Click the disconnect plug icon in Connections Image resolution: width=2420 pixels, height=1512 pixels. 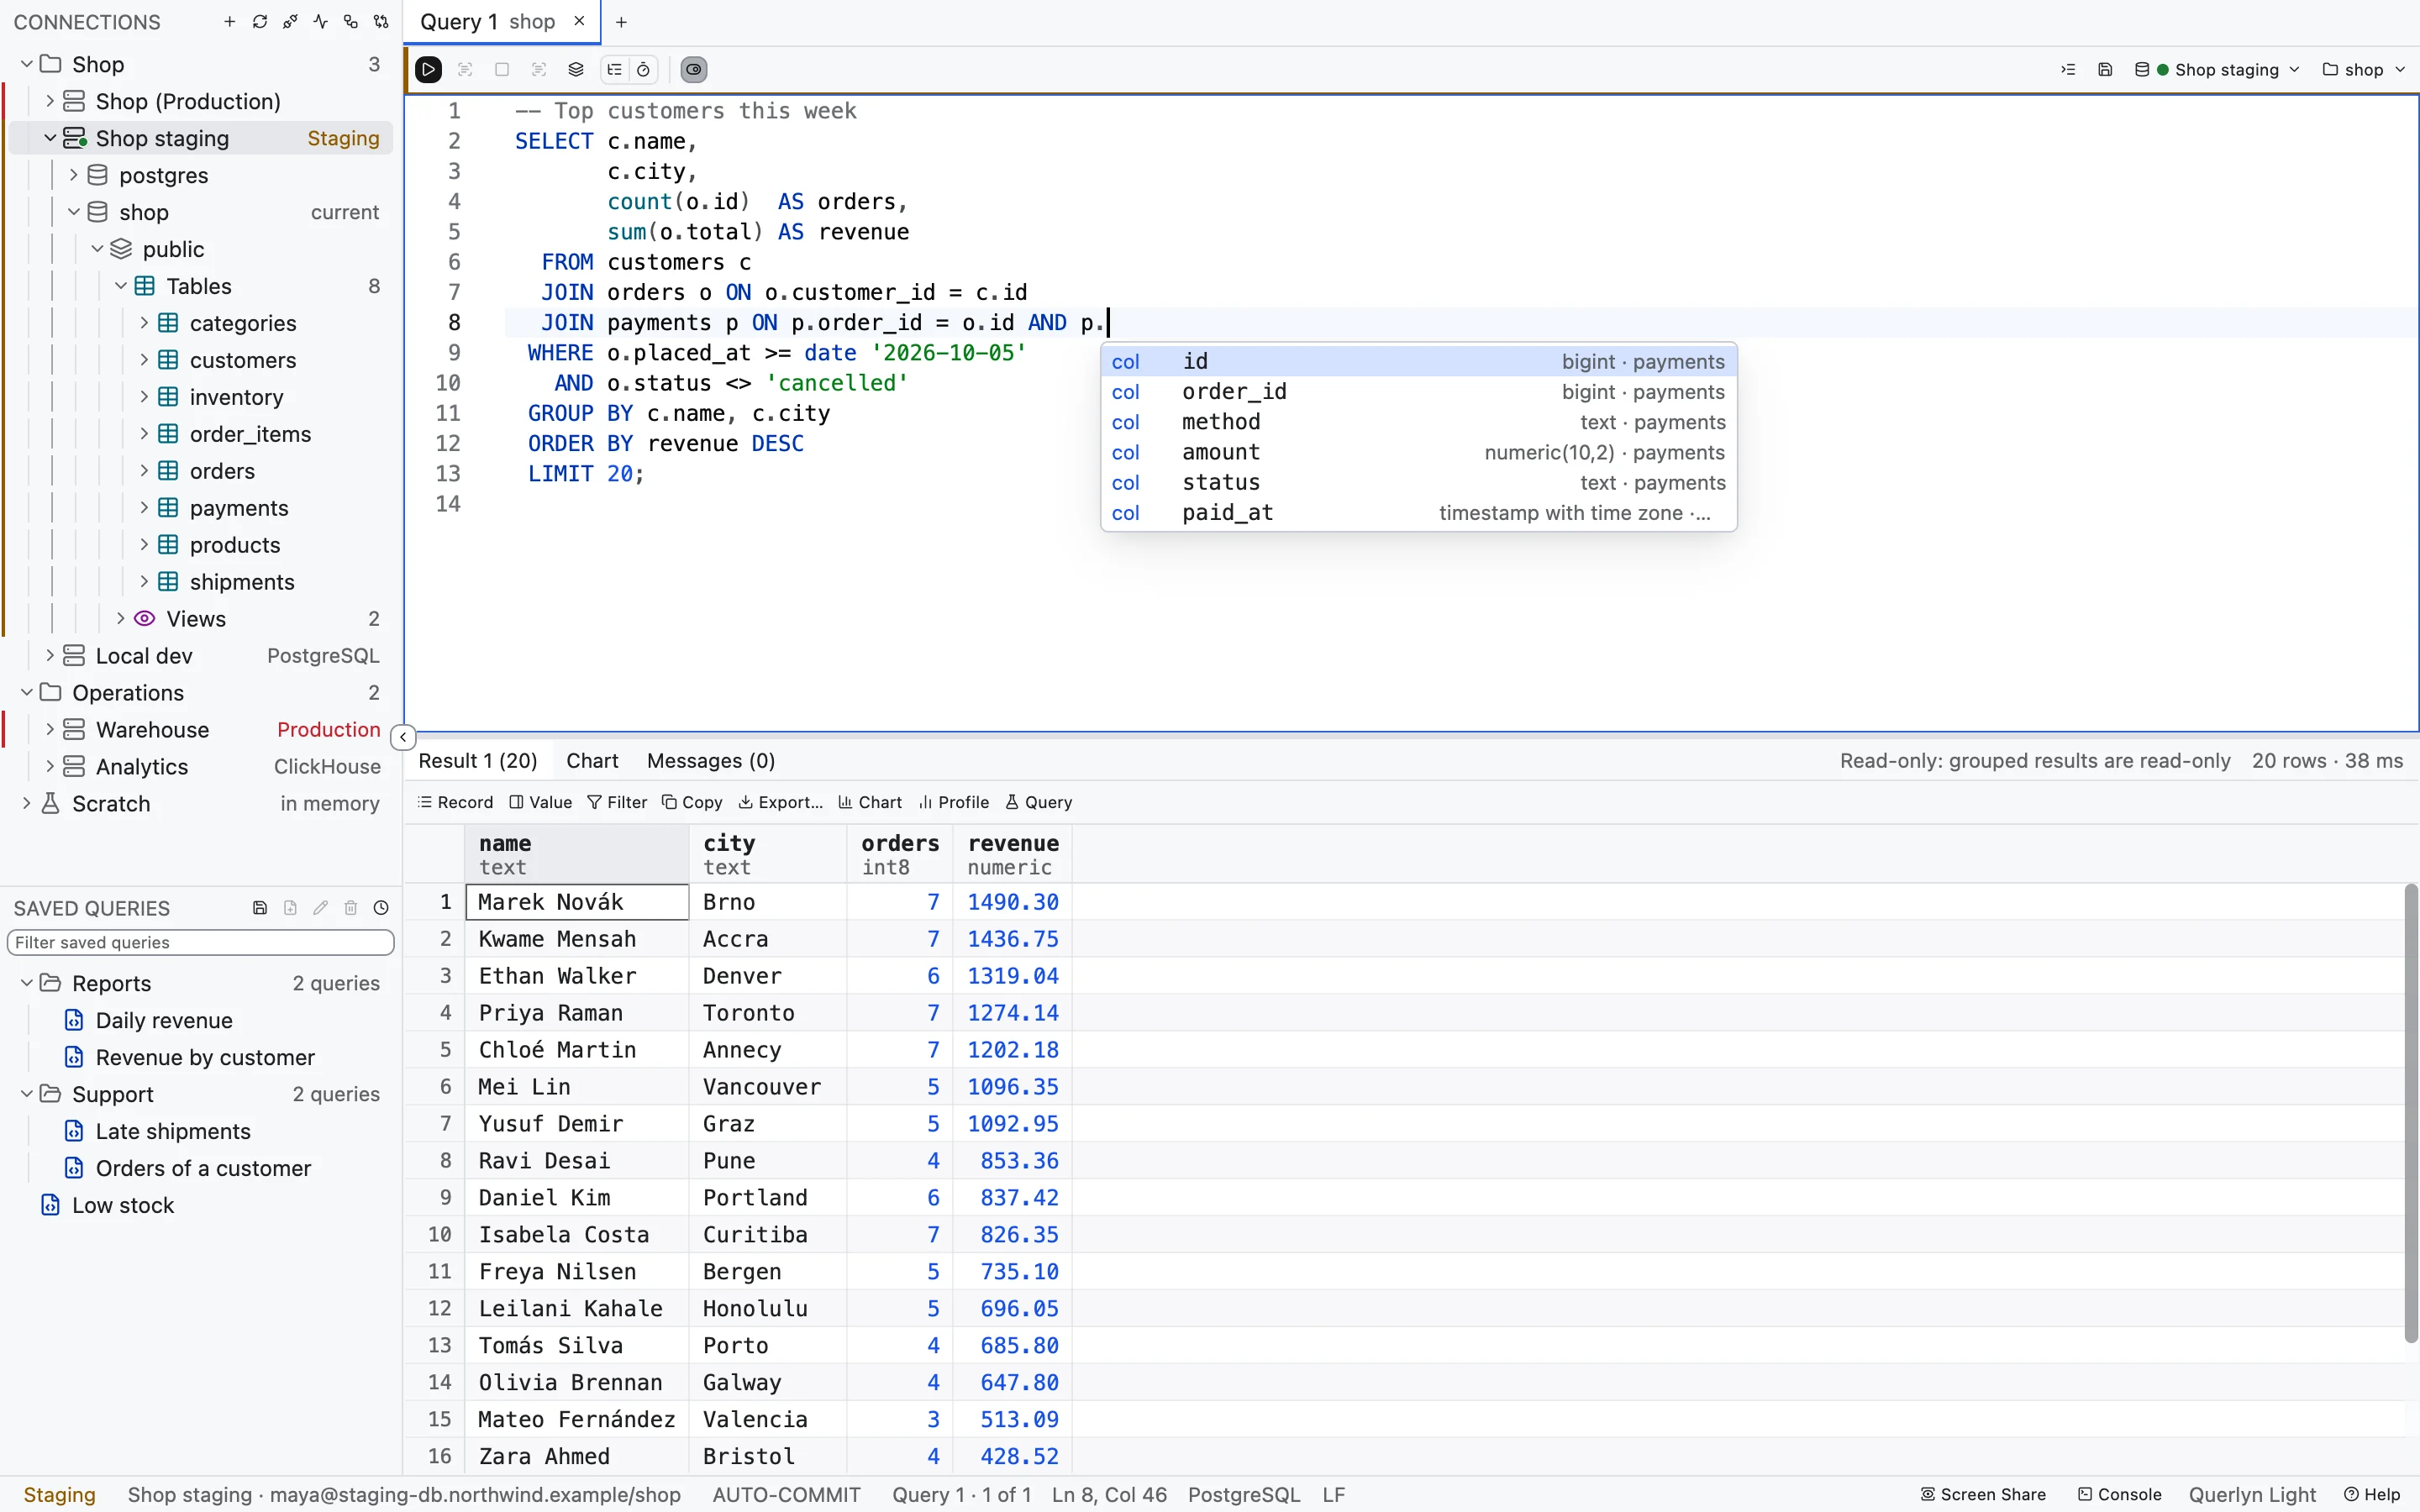click(290, 22)
